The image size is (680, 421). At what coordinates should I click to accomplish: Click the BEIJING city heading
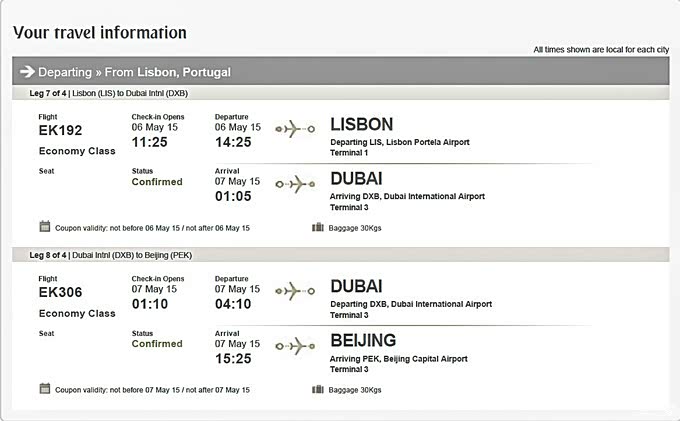tap(362, 340)
